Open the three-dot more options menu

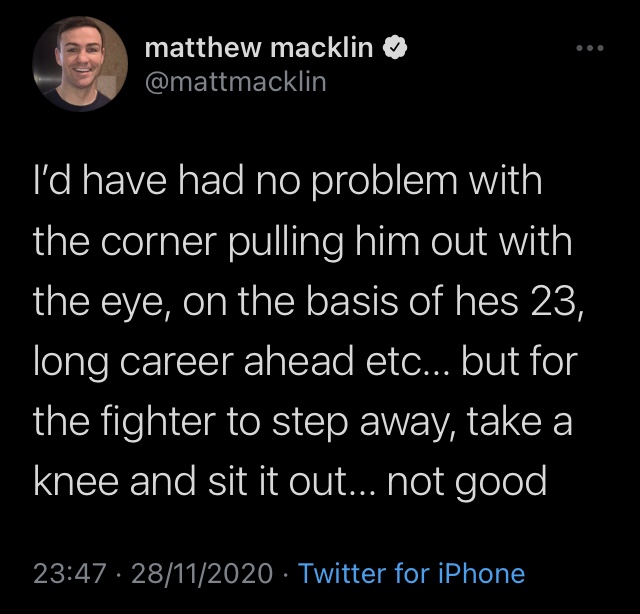[590, 48]
